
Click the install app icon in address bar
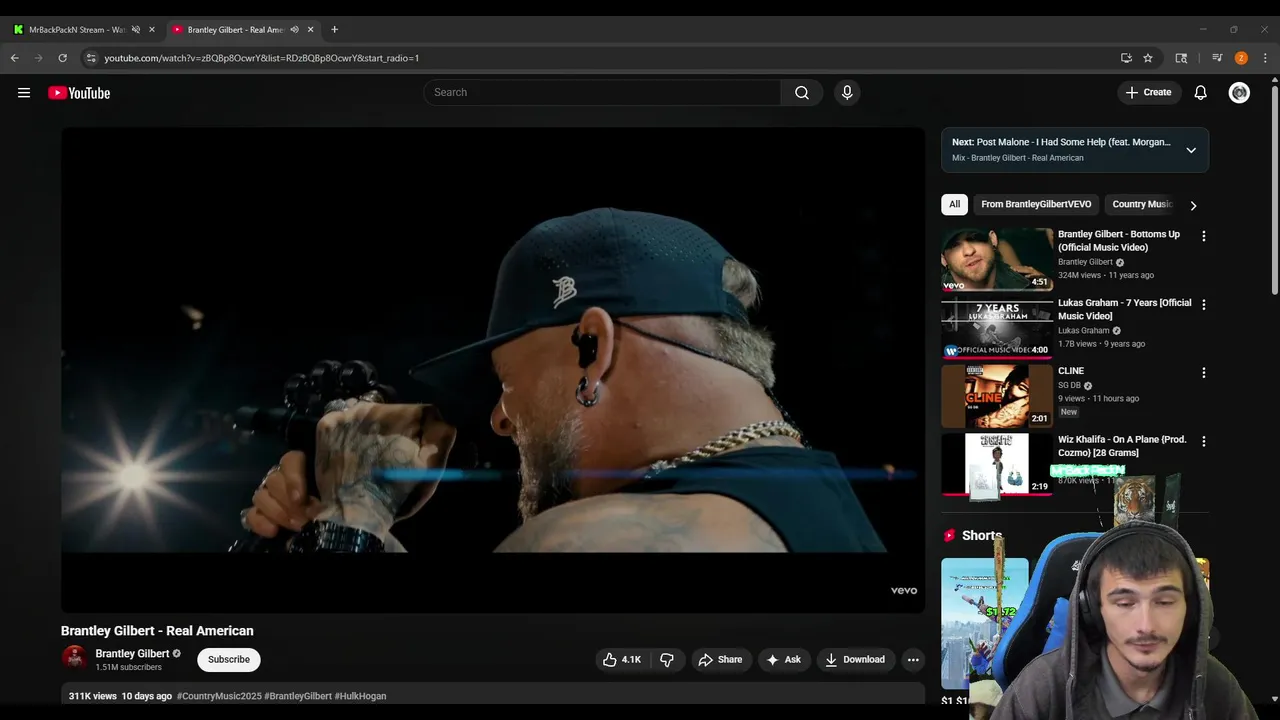click(1126, 58)
